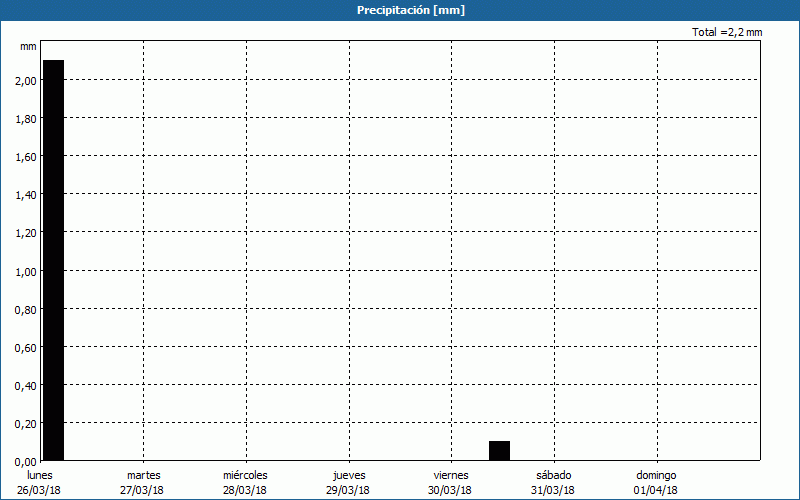Click the 0,20 y-axis value
This screenshot has height=500, width=800.
[x=26, y=423]
